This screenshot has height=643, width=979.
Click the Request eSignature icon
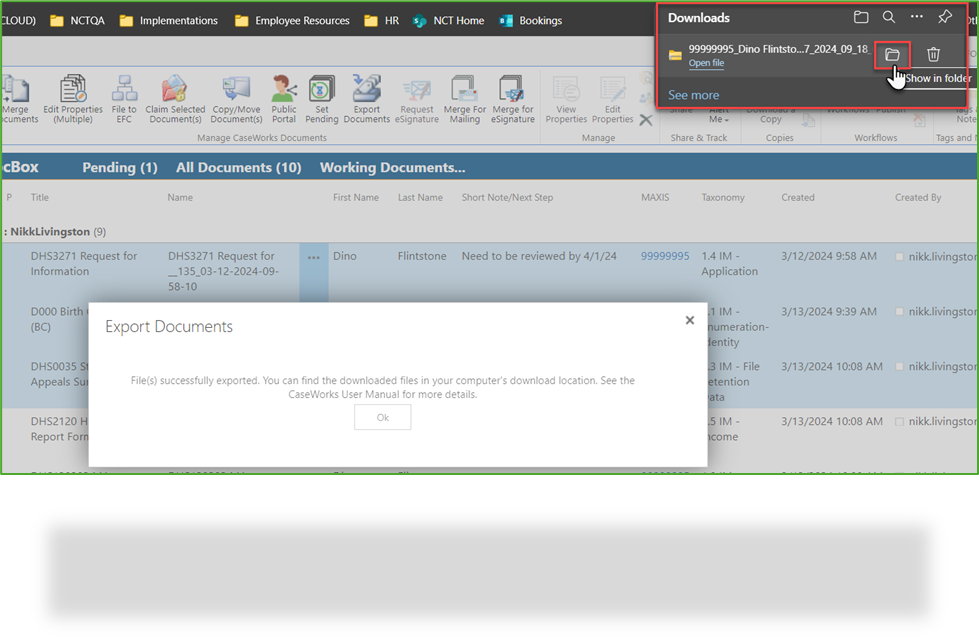(415, 98)
